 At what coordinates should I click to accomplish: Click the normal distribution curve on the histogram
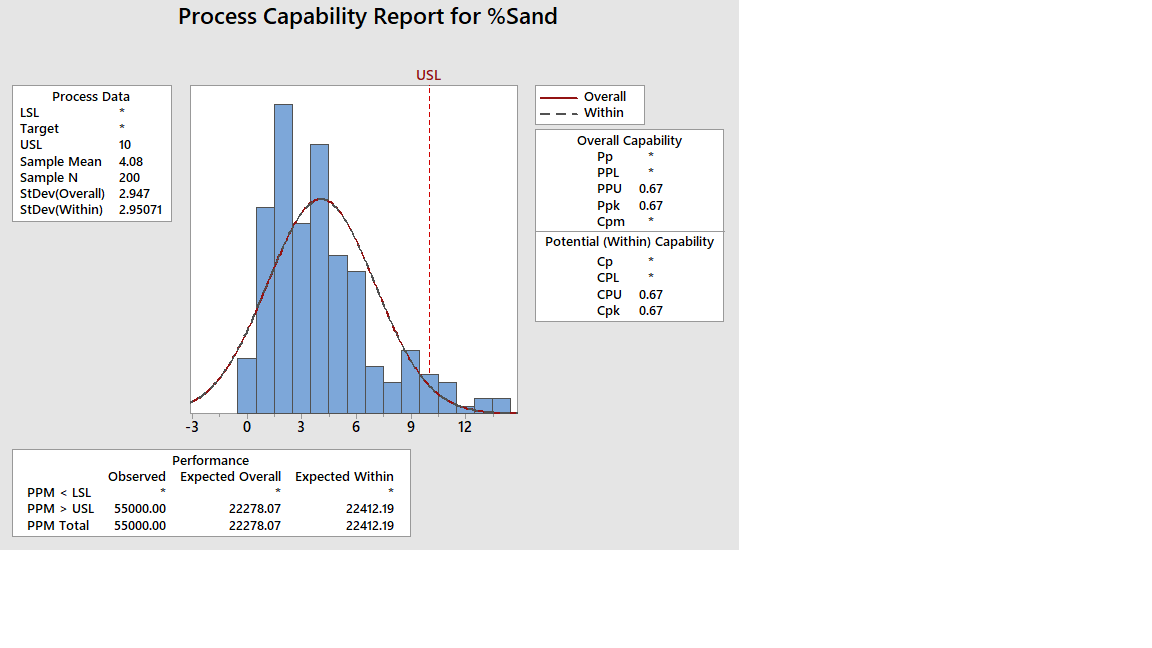(320, 200)
